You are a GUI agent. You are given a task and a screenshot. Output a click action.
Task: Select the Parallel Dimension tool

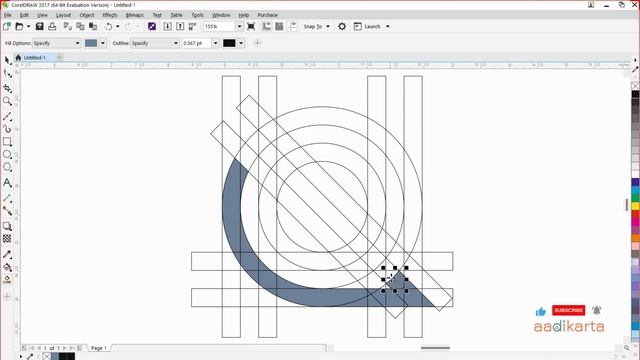pyautogui.click(x=7, y=198)
